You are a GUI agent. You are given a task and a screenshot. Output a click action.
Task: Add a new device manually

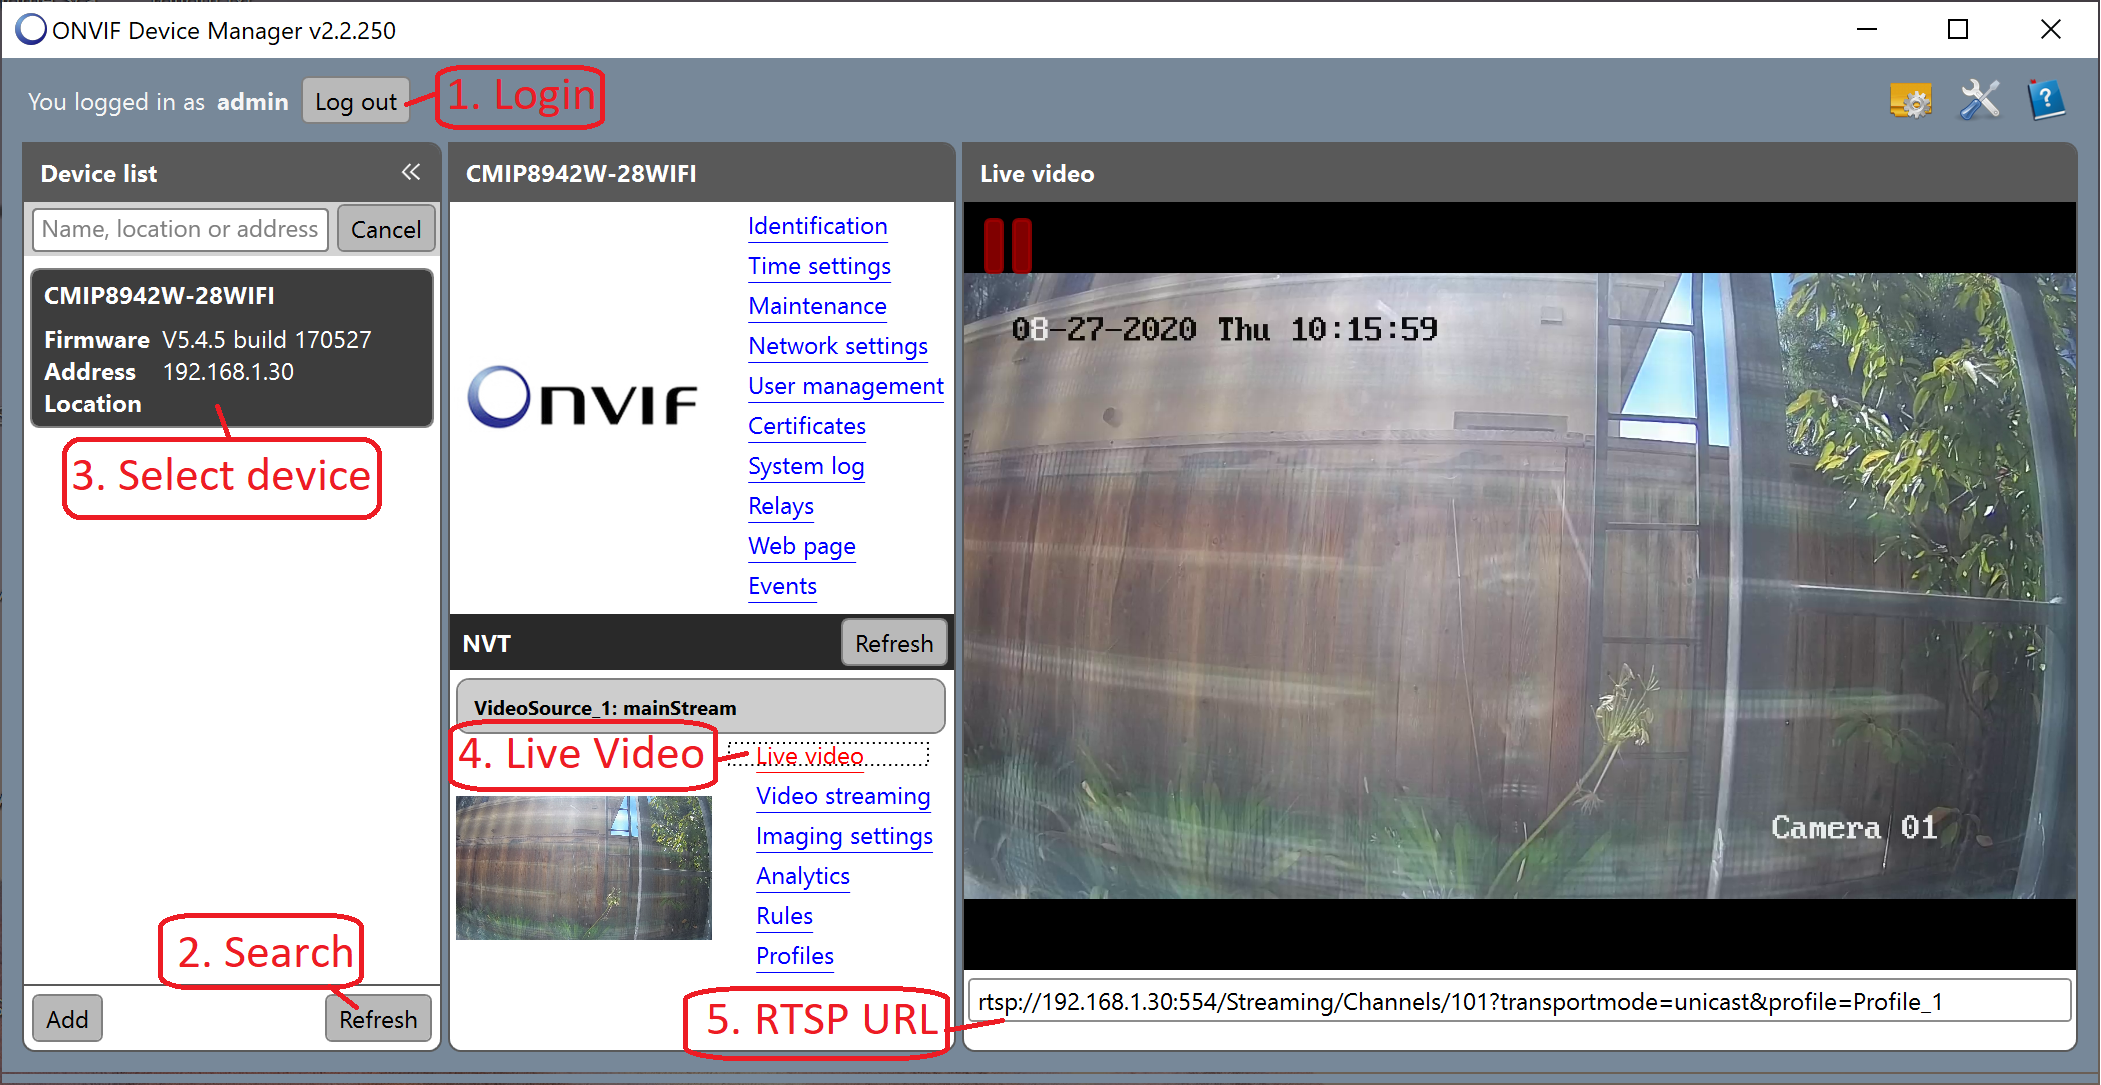click(x=67, y=1019)
